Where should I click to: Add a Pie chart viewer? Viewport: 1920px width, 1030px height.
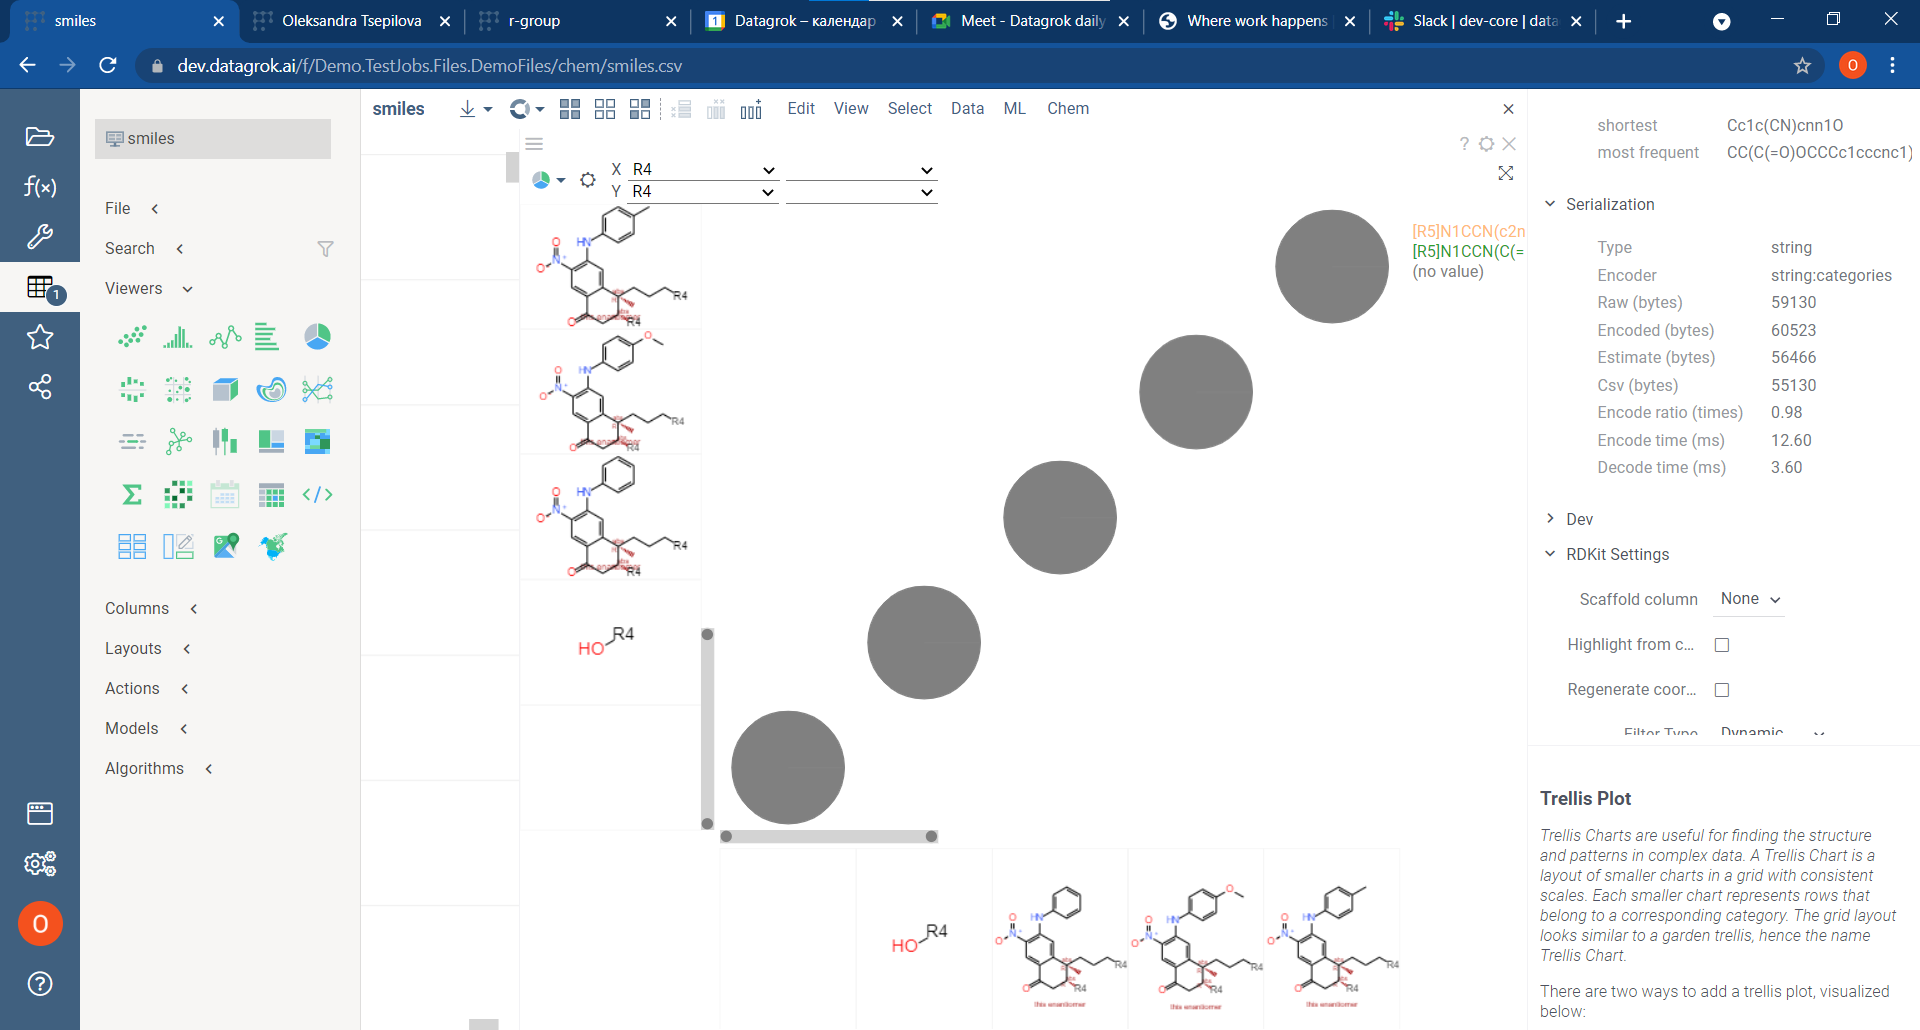(x=317, y=337)
